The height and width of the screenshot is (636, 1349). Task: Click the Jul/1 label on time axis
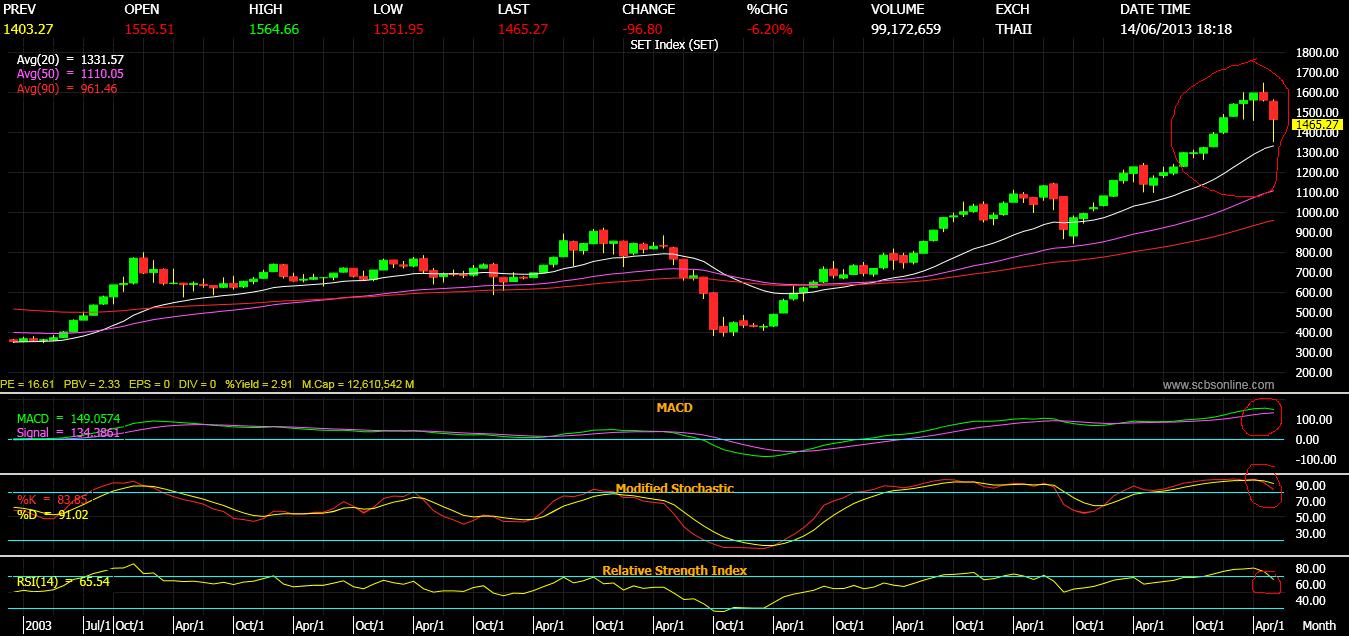(98, 625)
